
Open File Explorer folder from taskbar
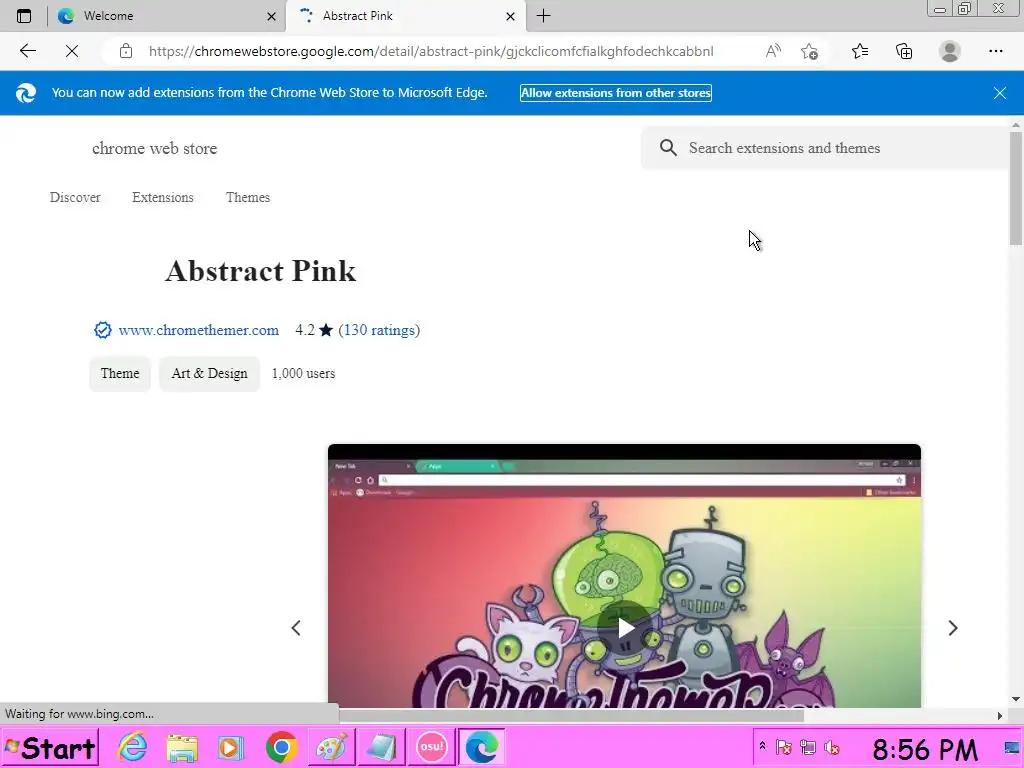[182, 748]
